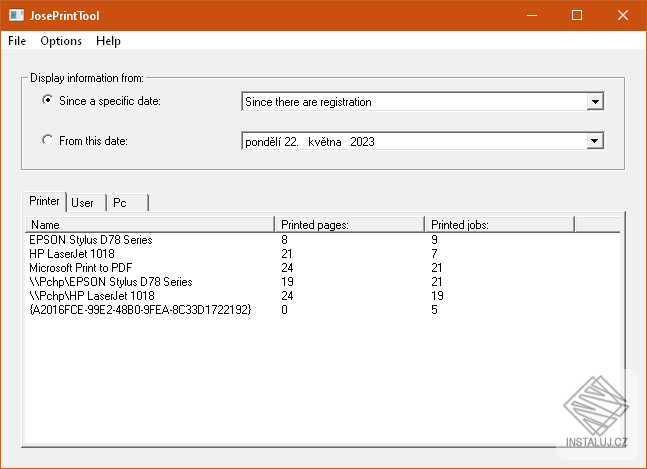Select the 'Since a specific date' radio button
This screenshot has width=647, height=469.
(47, 101)
